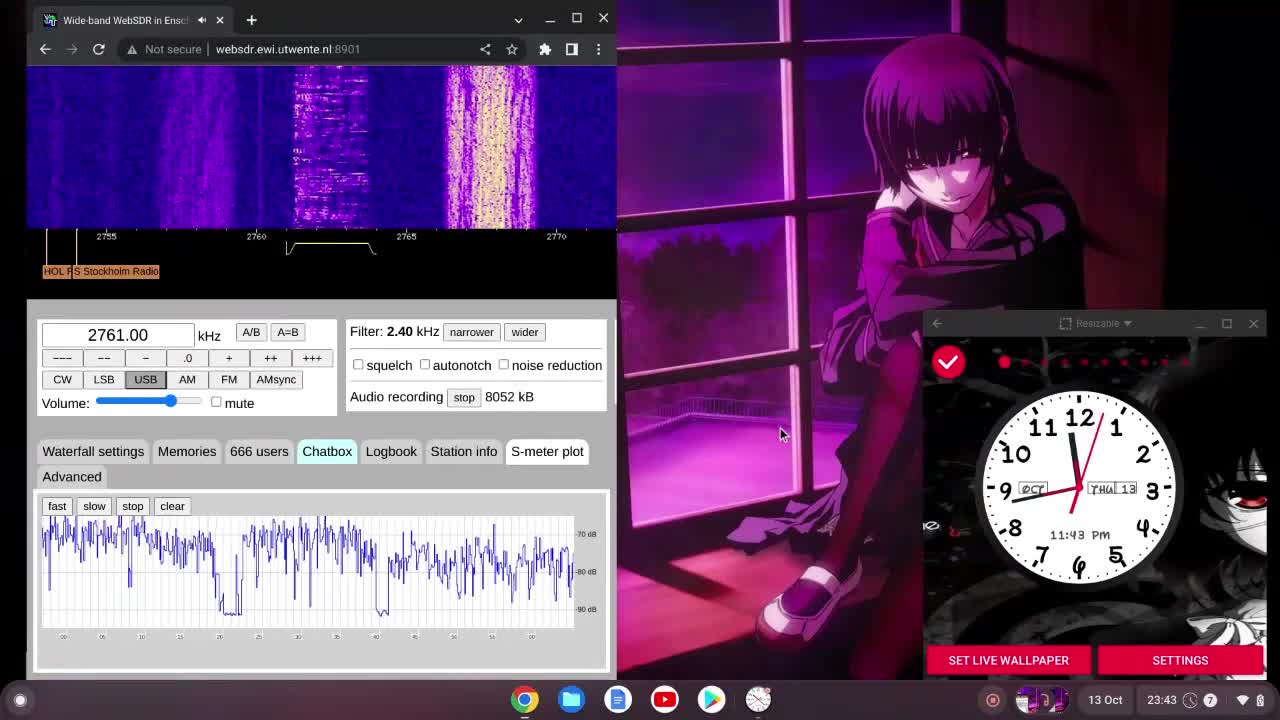The width and height of the screenshot is (1280, 720).
Task: Stop the audio recording
Action: coord(464,397)
